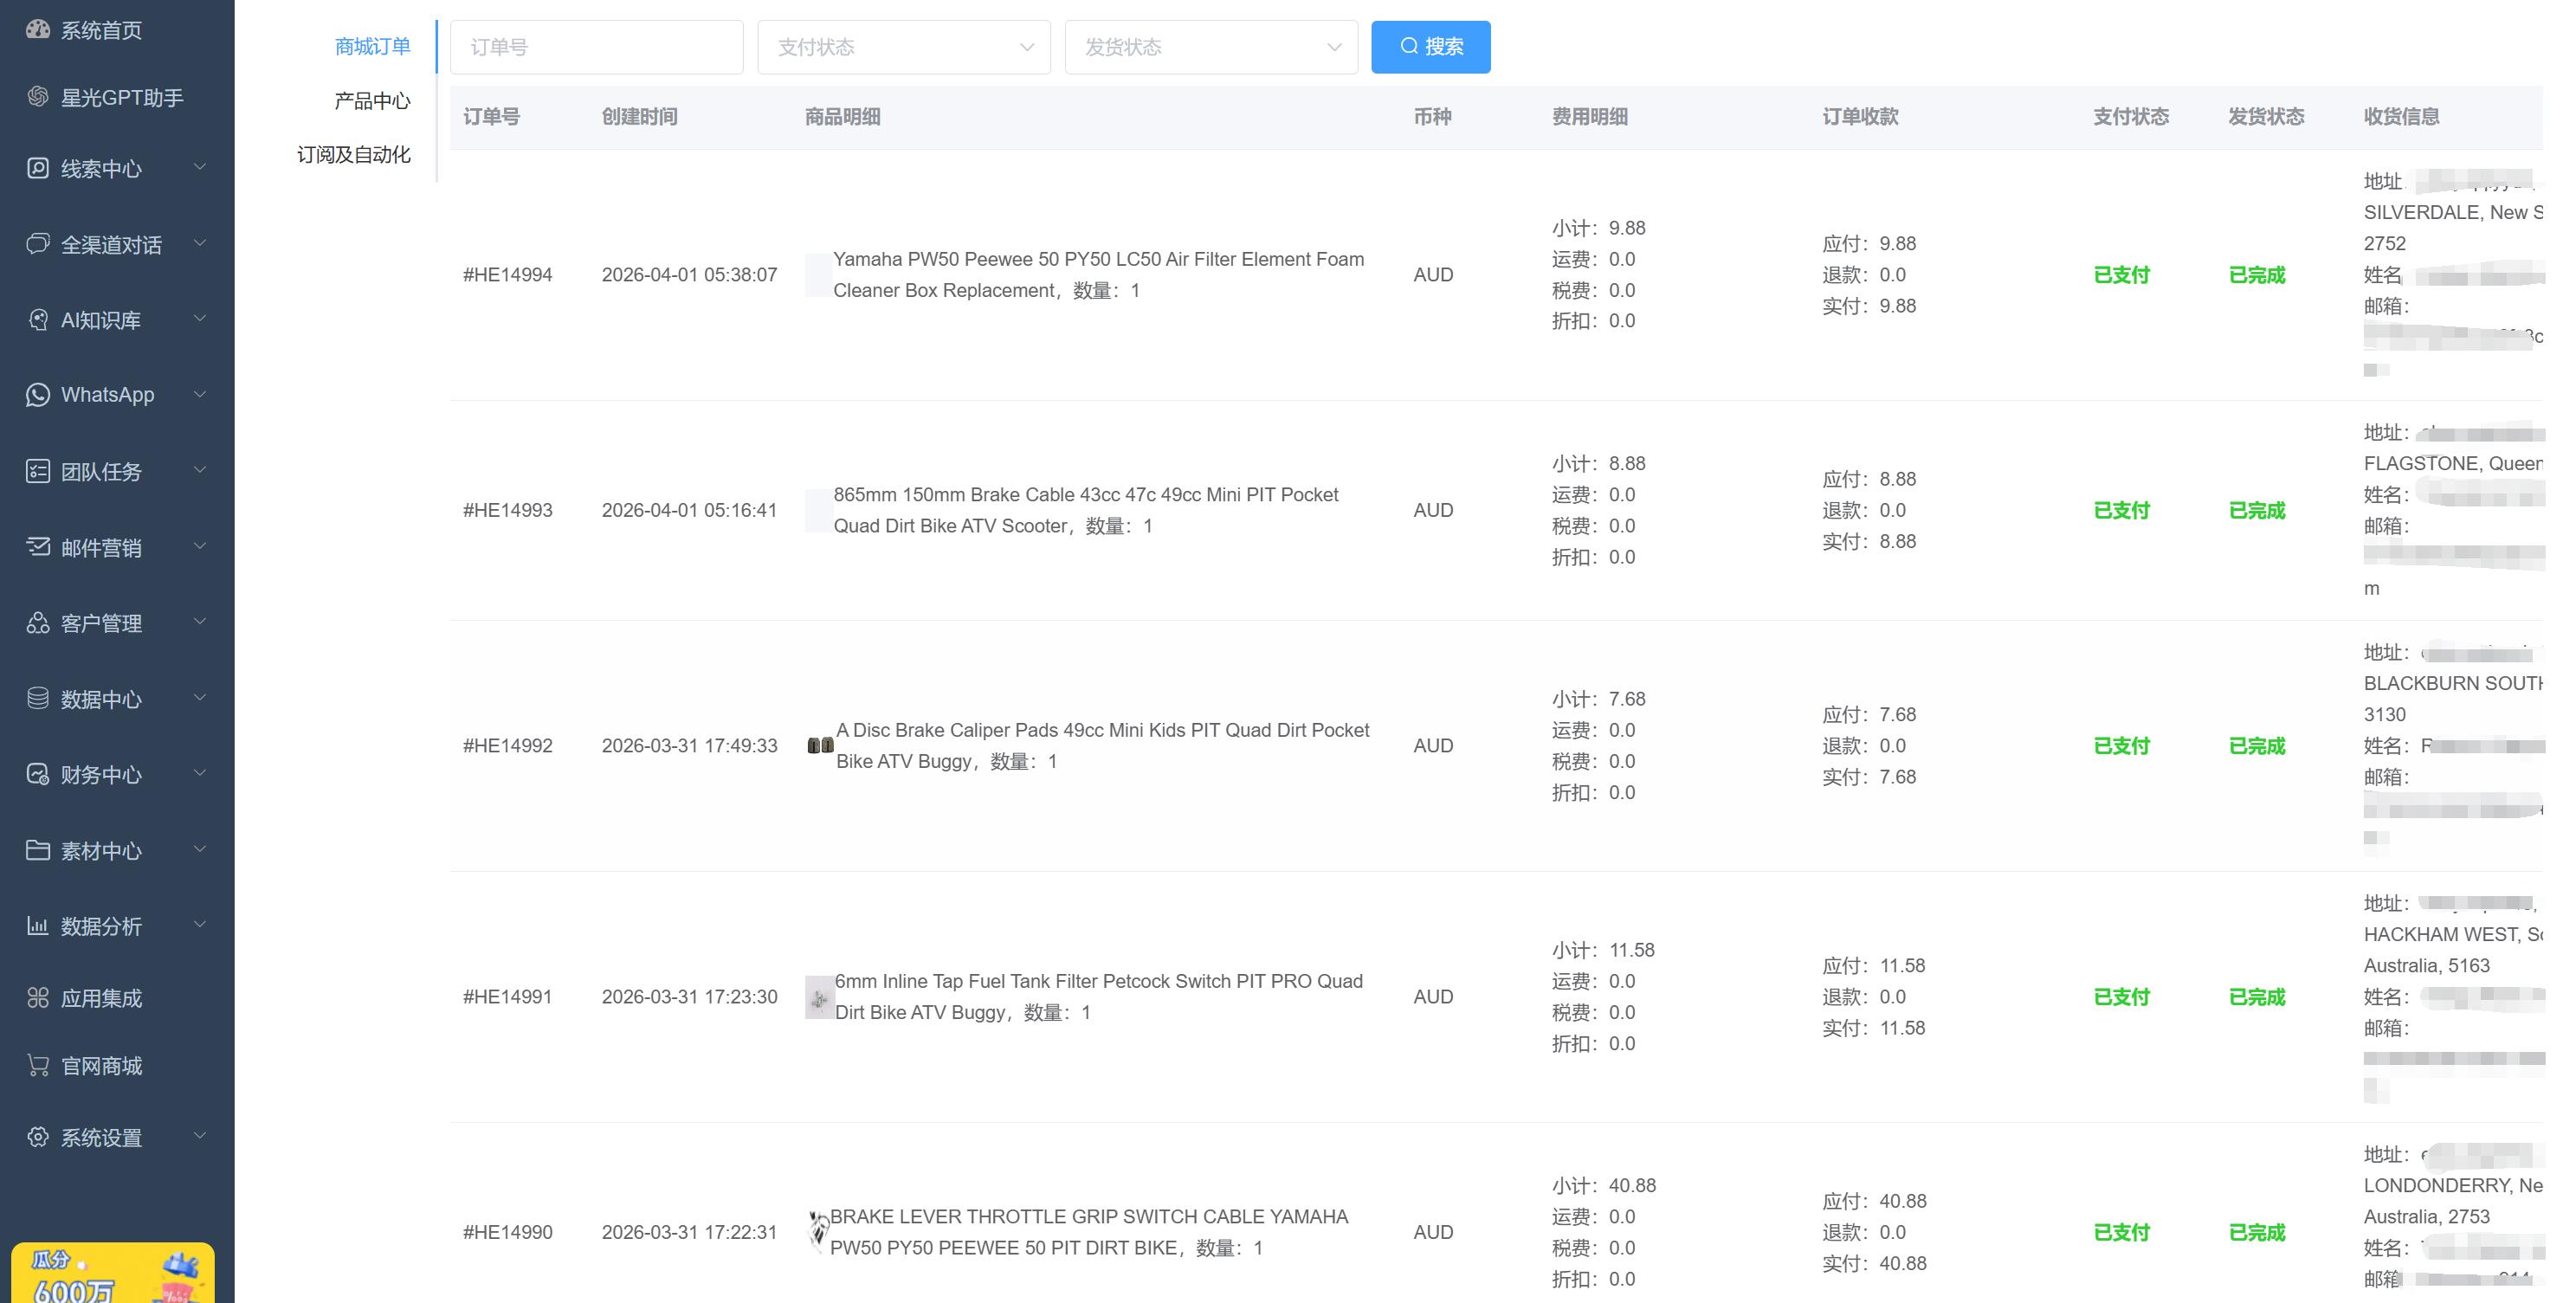Switch to the 订阅及自动化 tab
2576x1303 pixels.
click(353, 154)
